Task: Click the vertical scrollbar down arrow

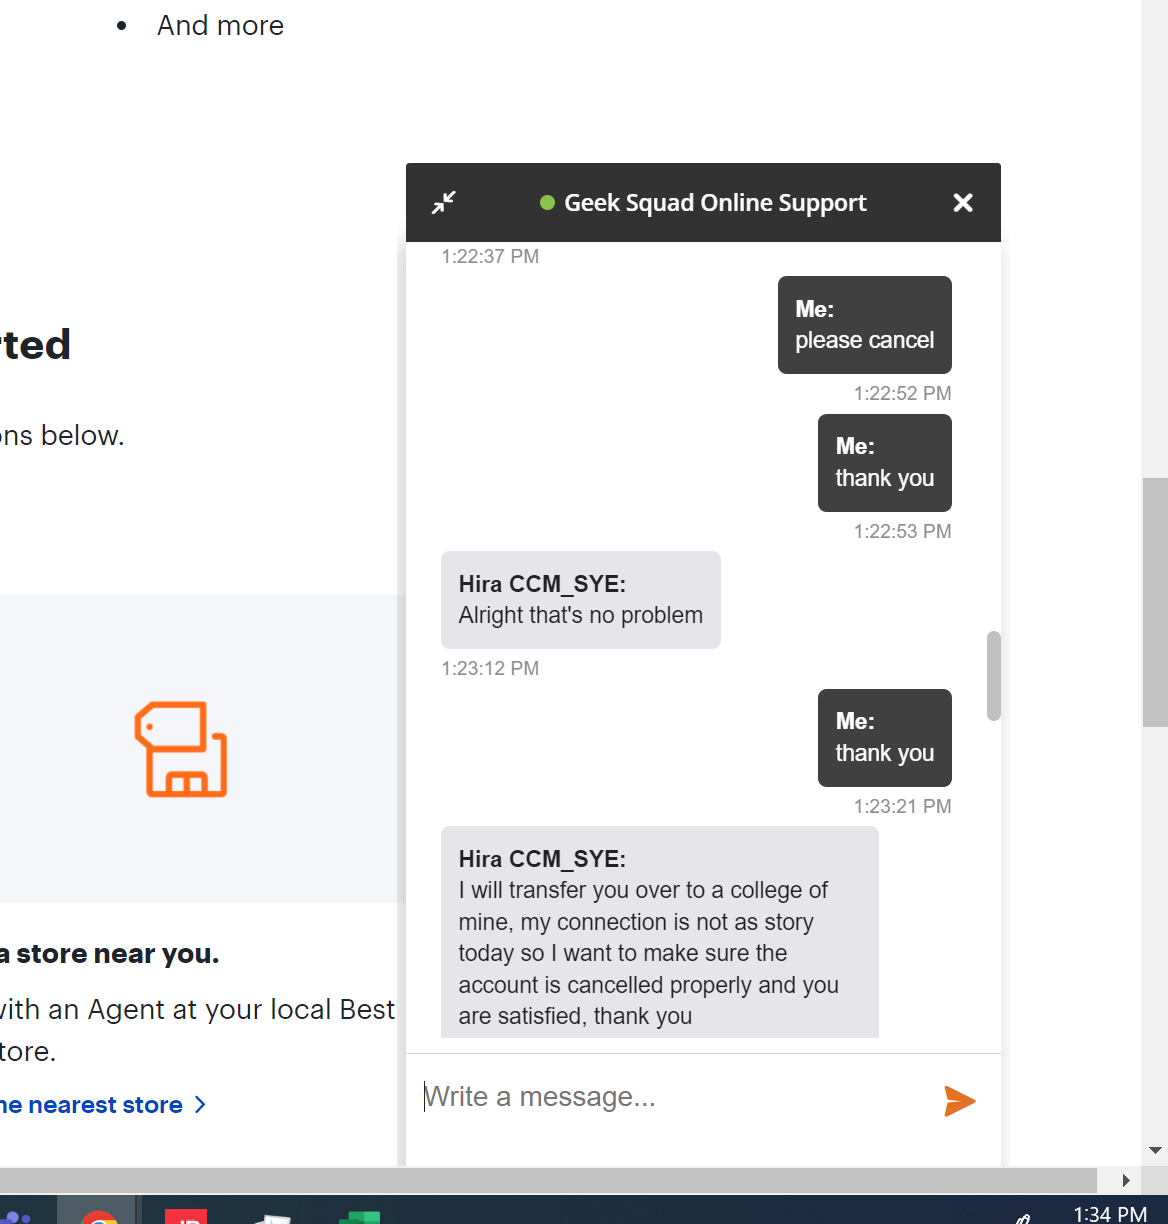Action: [1157, 1150]
